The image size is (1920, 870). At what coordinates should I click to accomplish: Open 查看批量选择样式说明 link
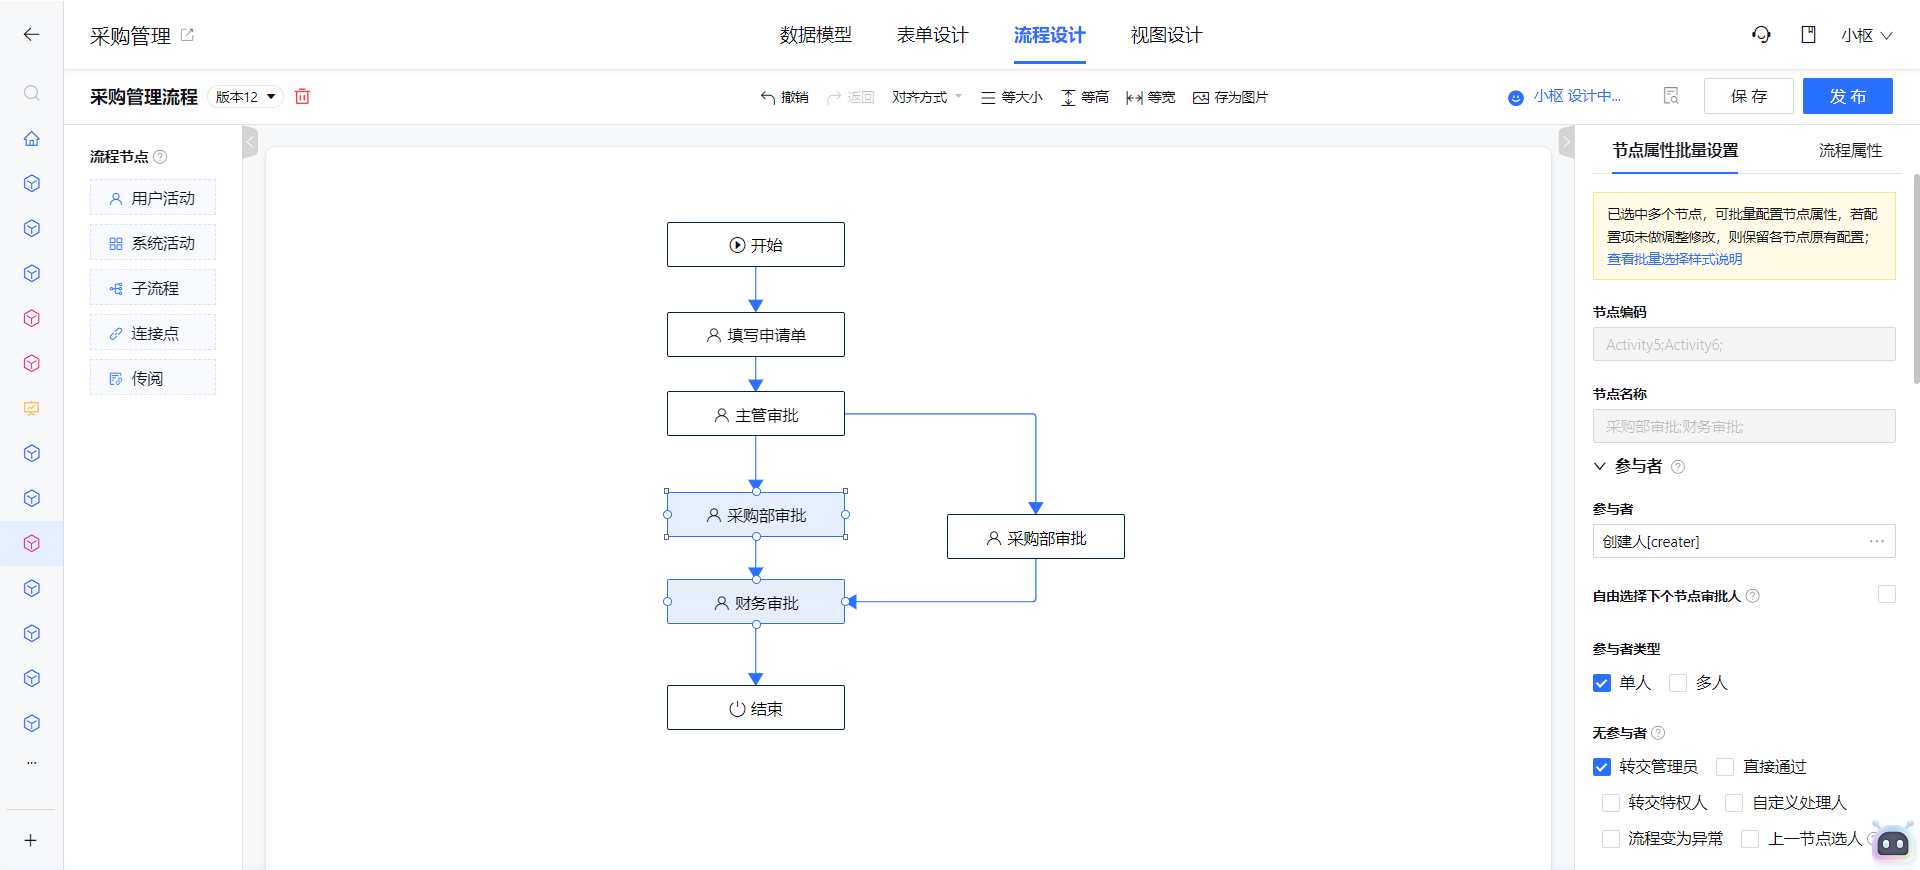(x=1674, y=259)
